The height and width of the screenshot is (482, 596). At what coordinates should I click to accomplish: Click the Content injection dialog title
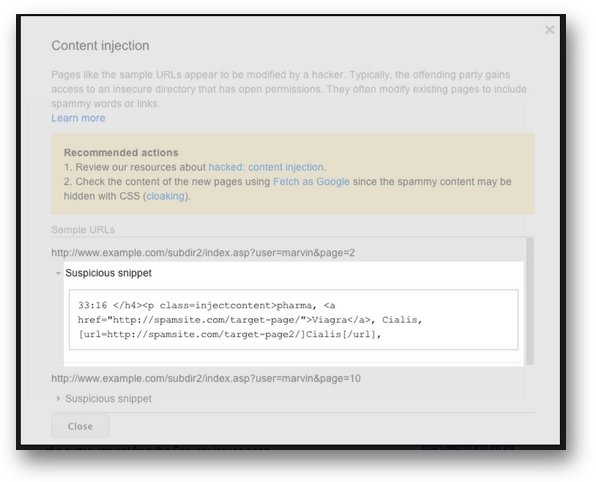[100, 46]
